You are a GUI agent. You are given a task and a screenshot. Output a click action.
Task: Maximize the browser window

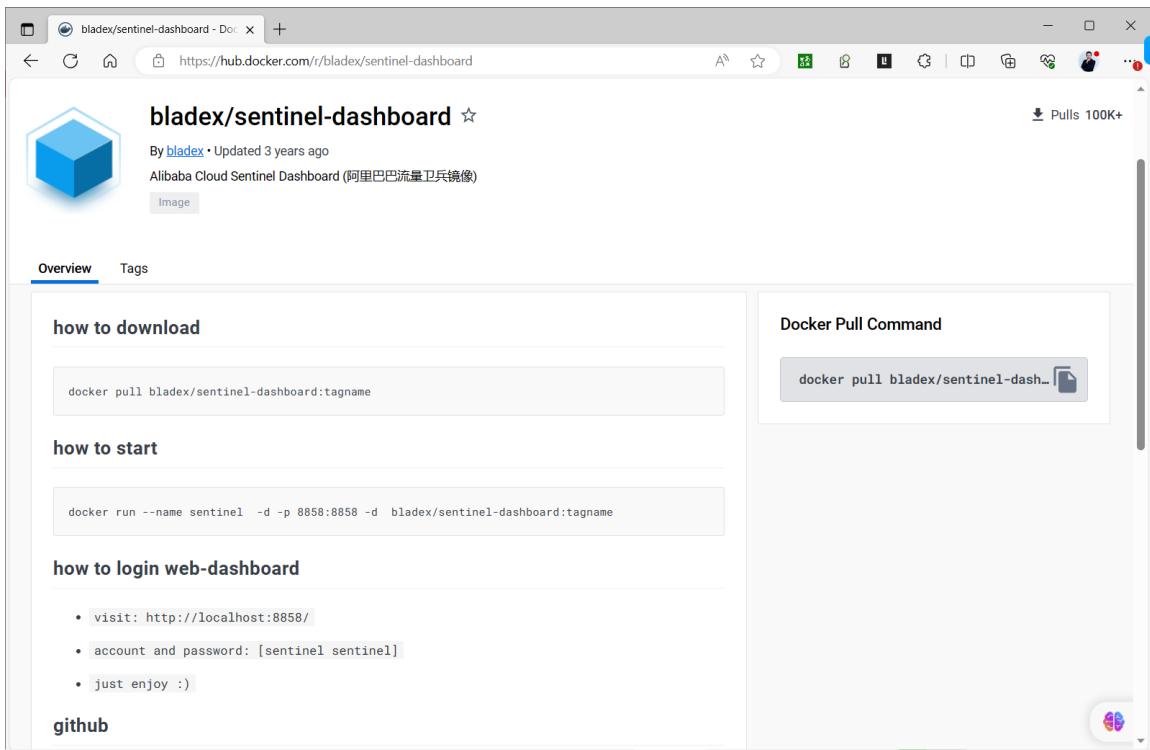point(1089,26)
